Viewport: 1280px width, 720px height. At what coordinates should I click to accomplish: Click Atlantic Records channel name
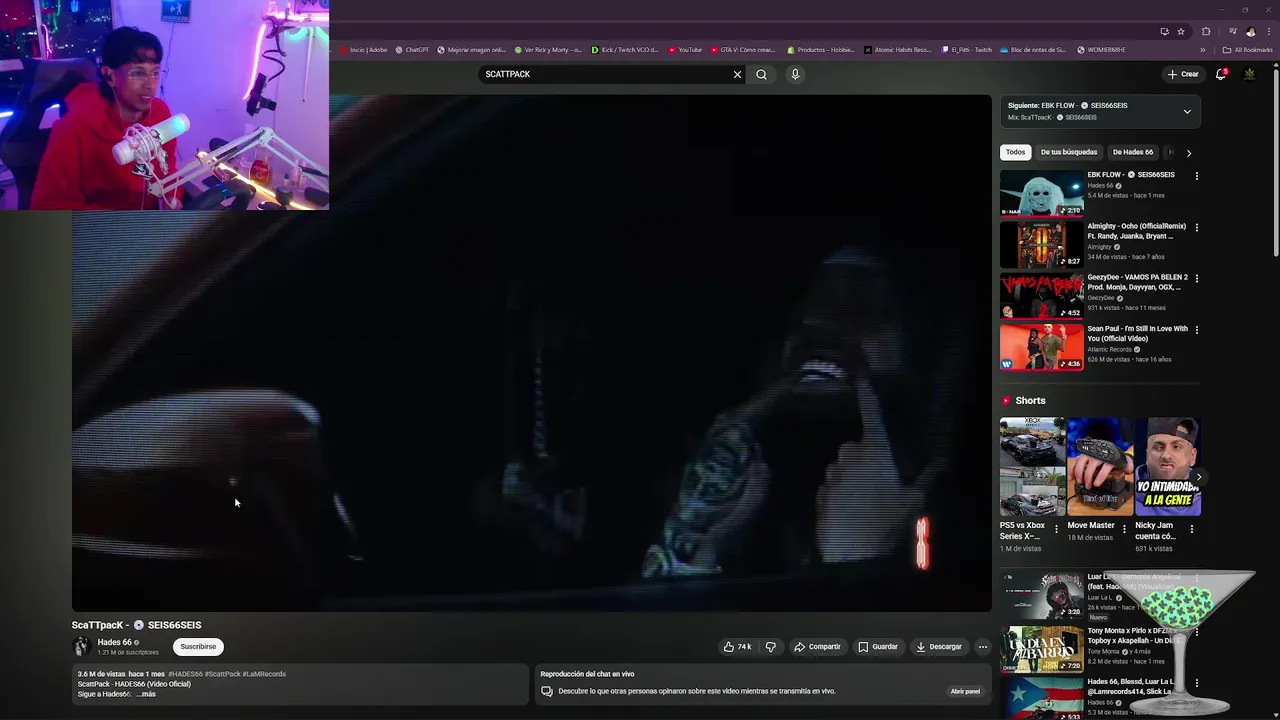(x=1109, y=349)
